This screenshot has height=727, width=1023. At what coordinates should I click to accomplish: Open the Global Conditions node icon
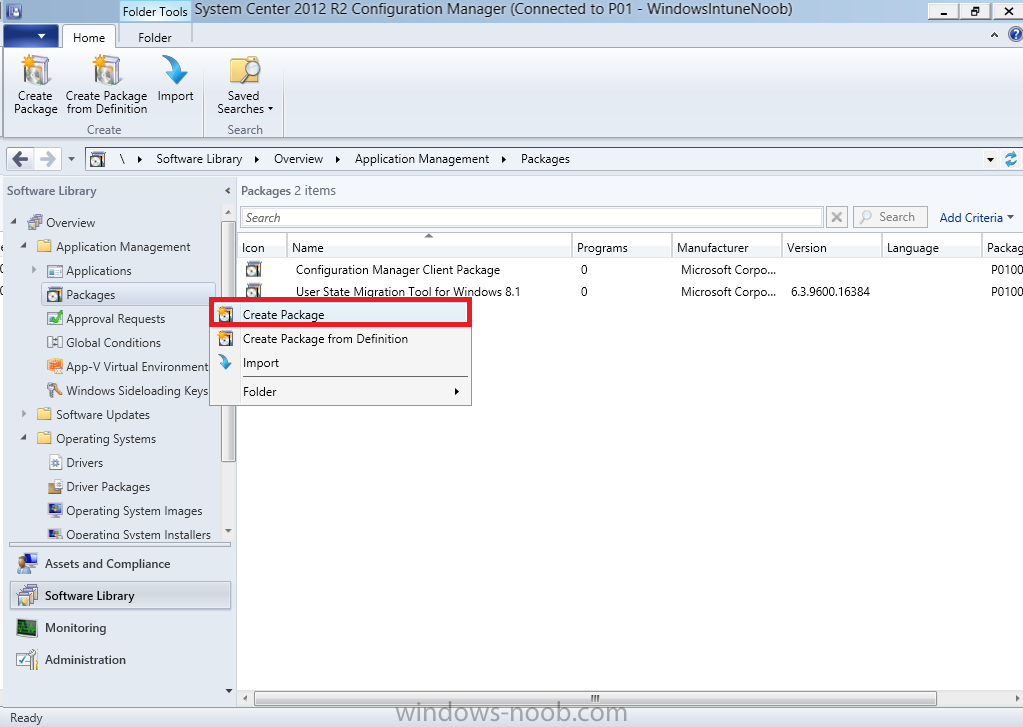[x=55, y=343]
